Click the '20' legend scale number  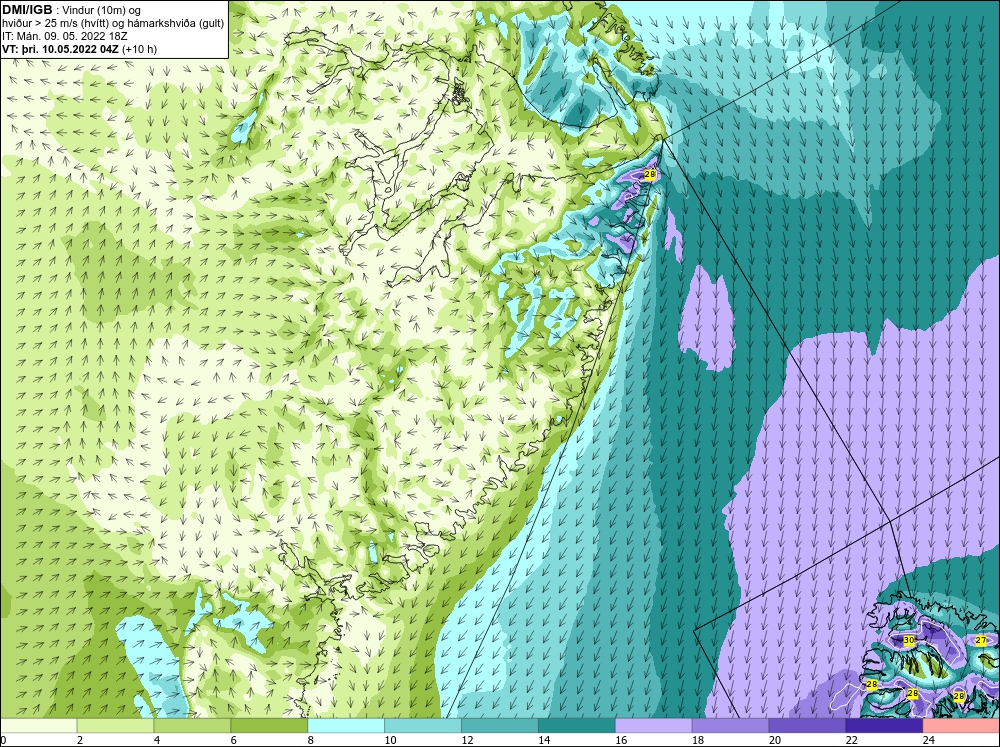click(775, 740)
